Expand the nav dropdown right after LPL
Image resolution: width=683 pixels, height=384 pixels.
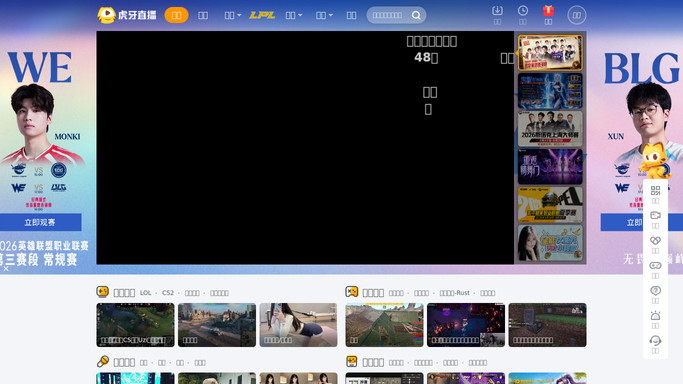[294, 15]
